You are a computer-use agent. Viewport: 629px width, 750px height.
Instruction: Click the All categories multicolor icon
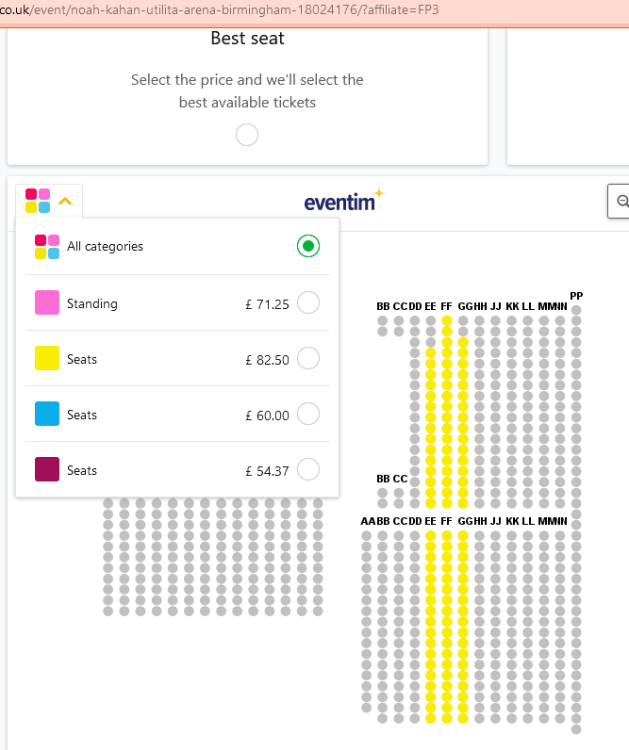coord(47,246)
